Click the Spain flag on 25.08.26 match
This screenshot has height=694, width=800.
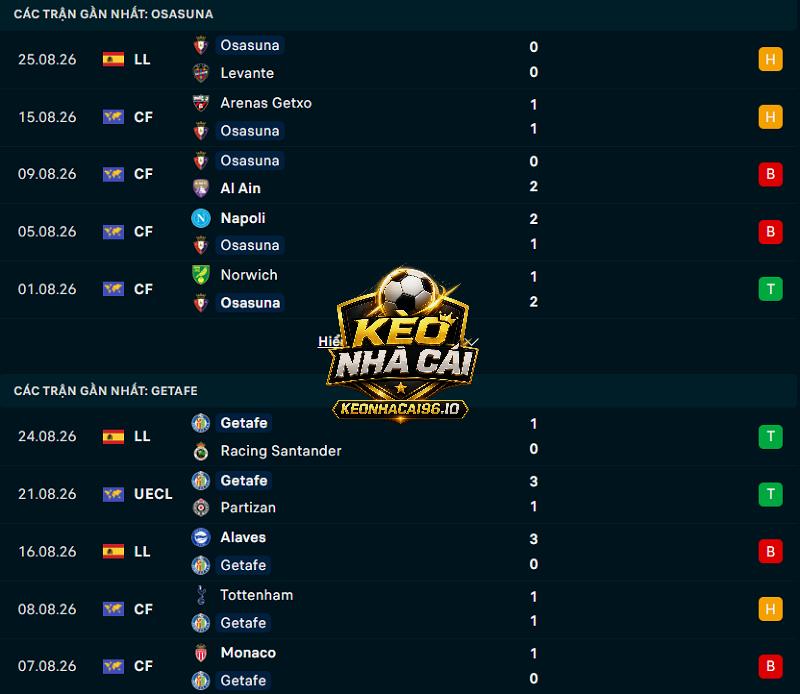pos(113,59)
